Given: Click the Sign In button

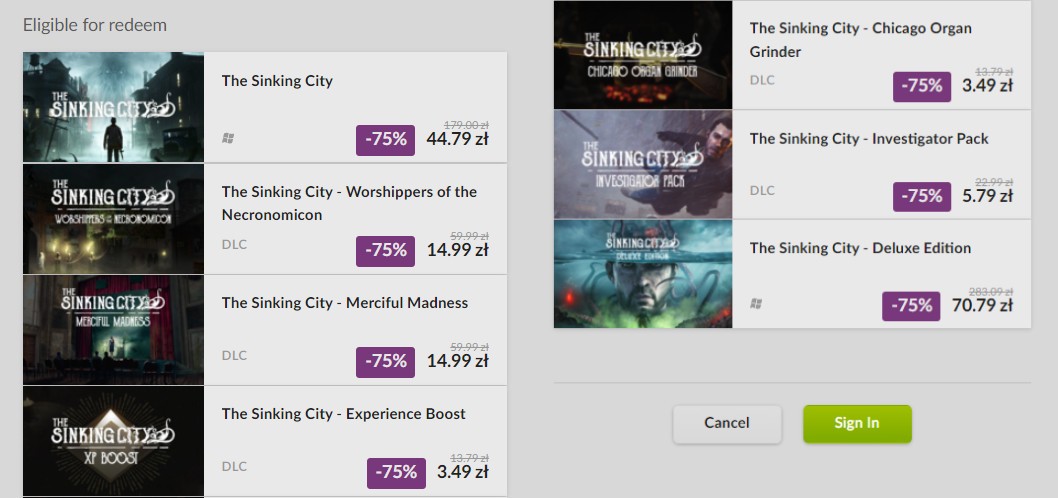Looking at the screenshot, I should click(857, 424).
